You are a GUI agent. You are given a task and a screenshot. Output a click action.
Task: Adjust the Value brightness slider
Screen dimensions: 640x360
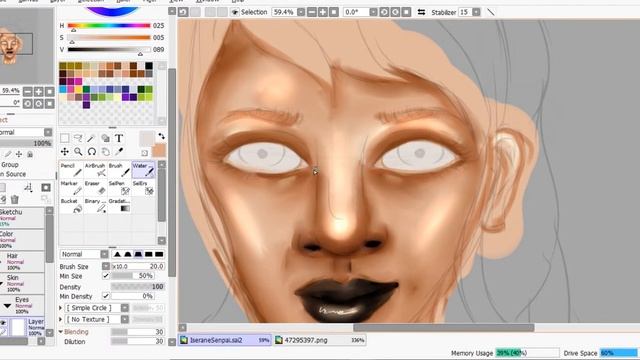click(x=109, y=49)
